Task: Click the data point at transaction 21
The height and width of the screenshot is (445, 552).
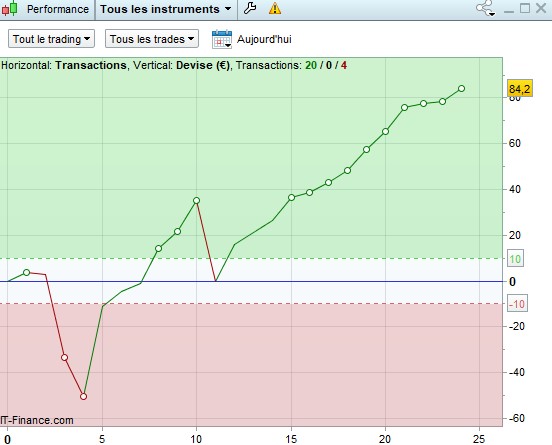Action: click(x=404, y=107)
